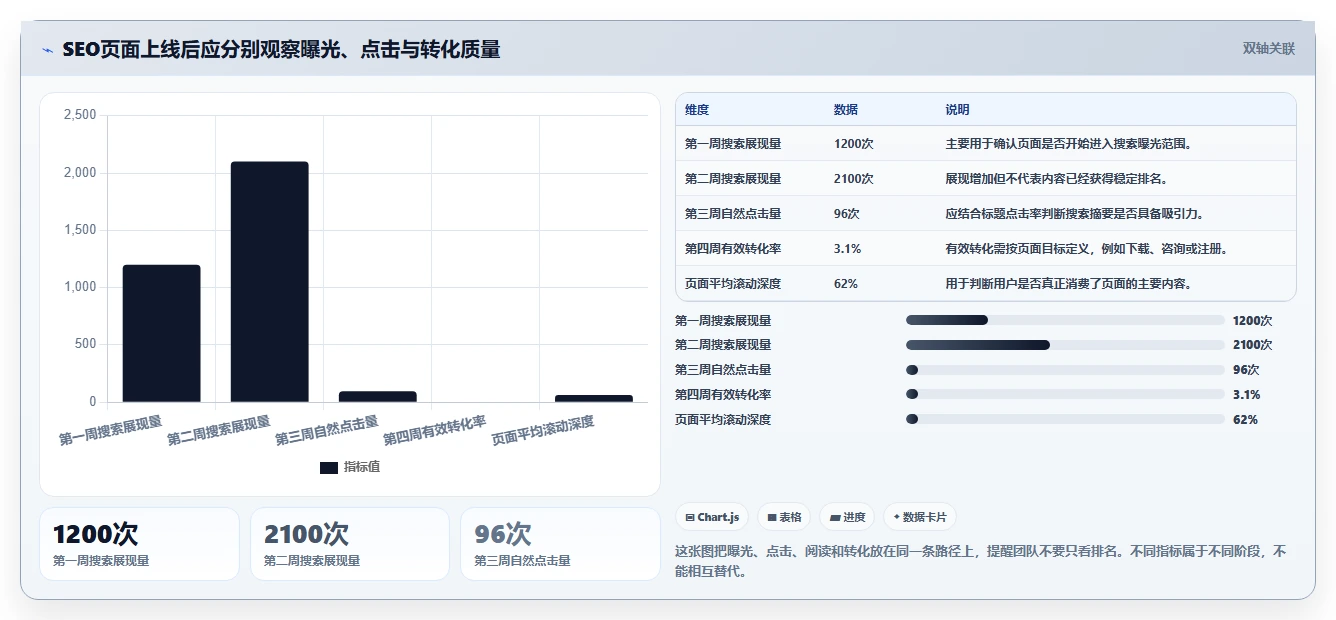
Task: Click the 第四周有效转化率 progress bar
Action: pyautogui.click(x=1065, y=395)
